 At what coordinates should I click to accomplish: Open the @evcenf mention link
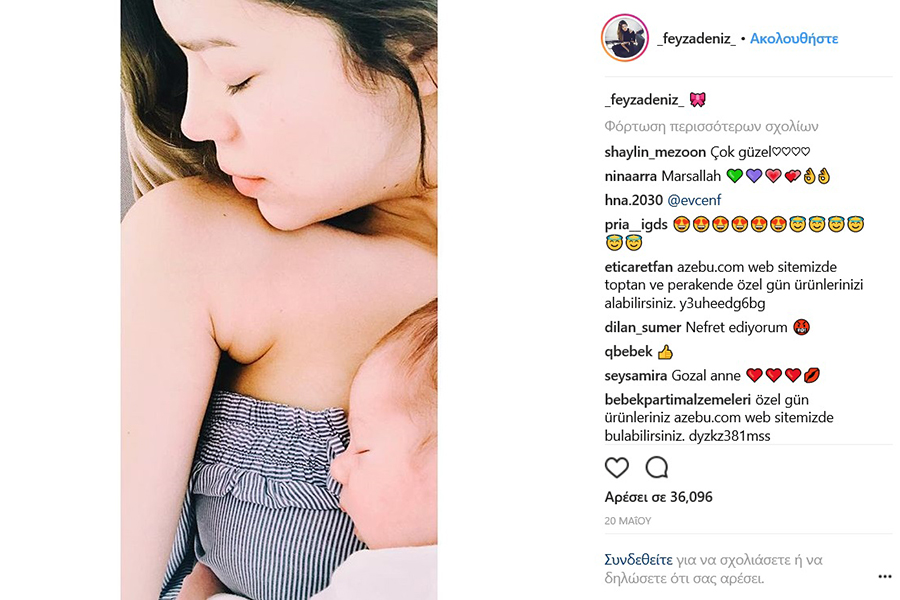694,200
